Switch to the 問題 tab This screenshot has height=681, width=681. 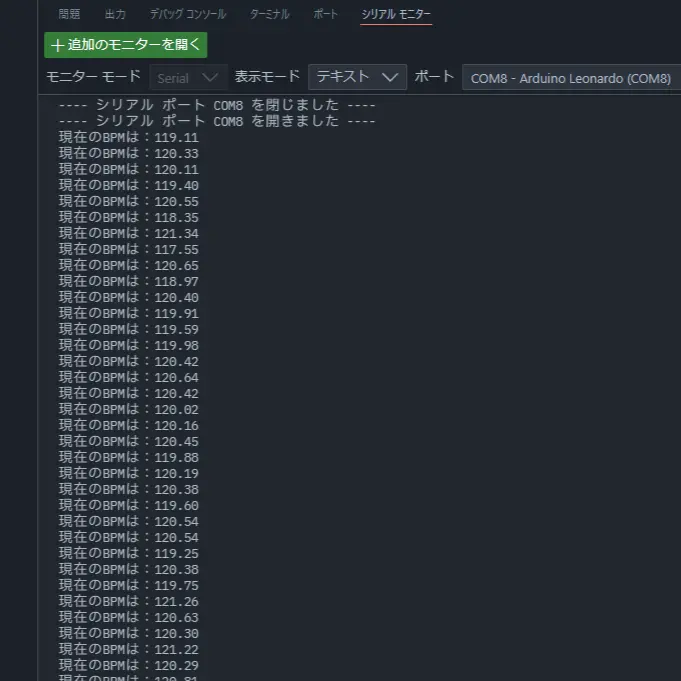(x=69, y=15)
